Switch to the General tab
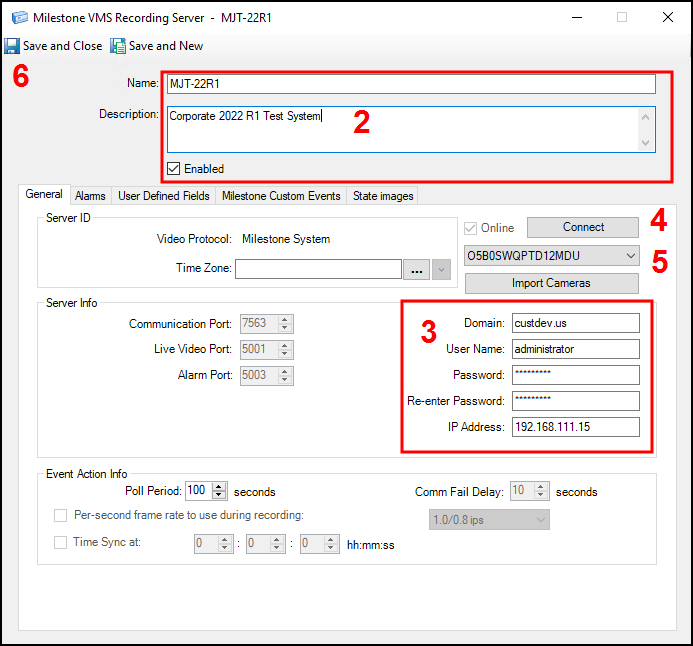The image size is (693, 646). 44,194
